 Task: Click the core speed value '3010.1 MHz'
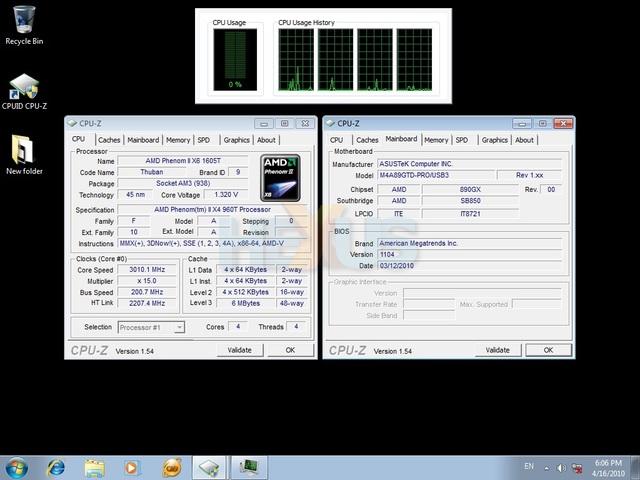coord(147,269)
